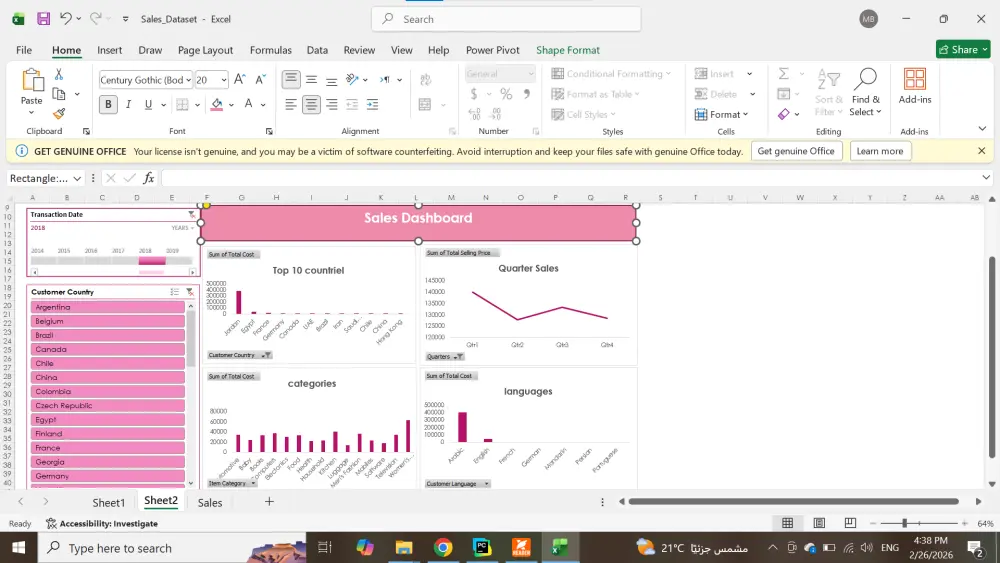1000x563 pixels.
Task: Click the 2018 selected bar on timeline
Action: [152, 261]
